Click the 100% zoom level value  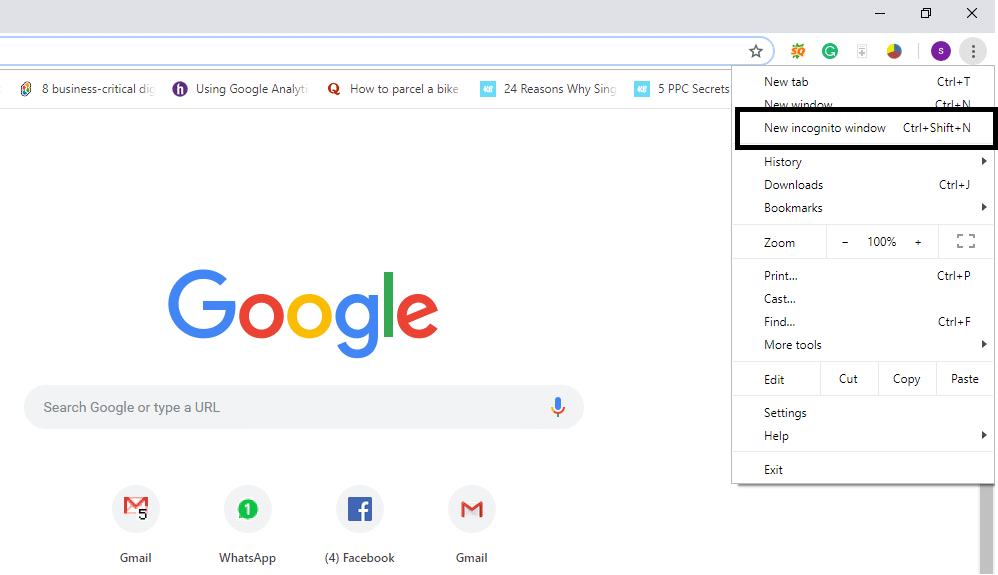pyautogui.click(x=882, y=242)
